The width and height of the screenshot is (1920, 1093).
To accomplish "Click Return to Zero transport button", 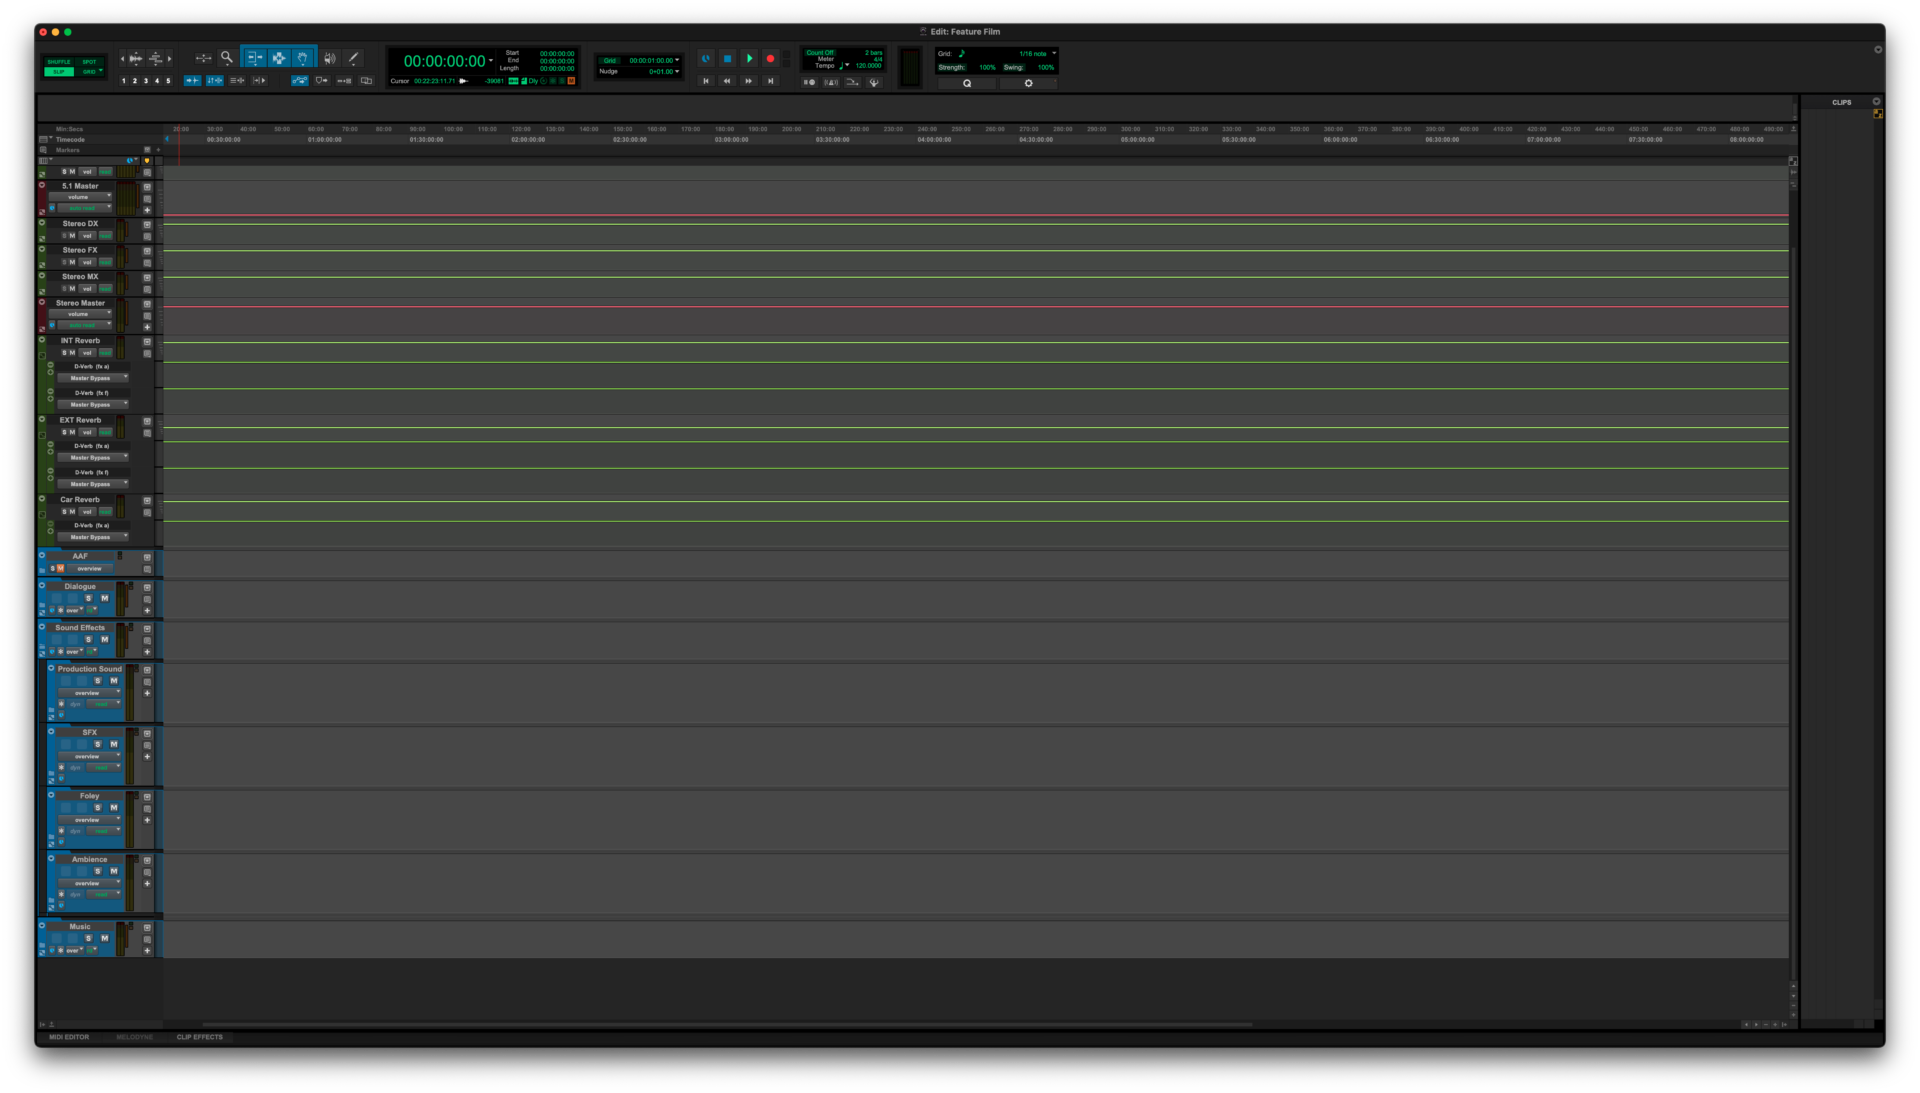I will point(706,81).
